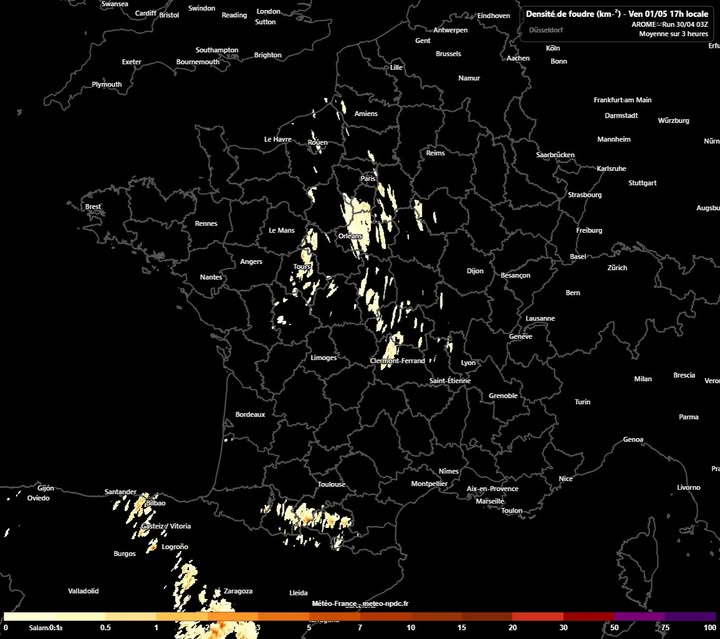Click the Marseille label
720x639 pixels.
[x=490, y=500]
